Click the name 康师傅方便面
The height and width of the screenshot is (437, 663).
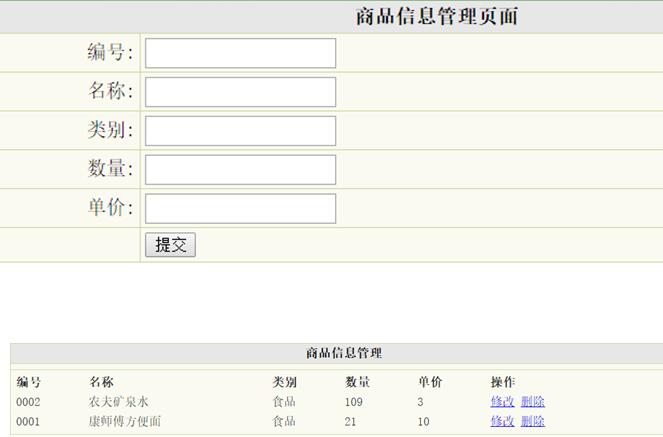pyautogui.click(x=125, y=421)
